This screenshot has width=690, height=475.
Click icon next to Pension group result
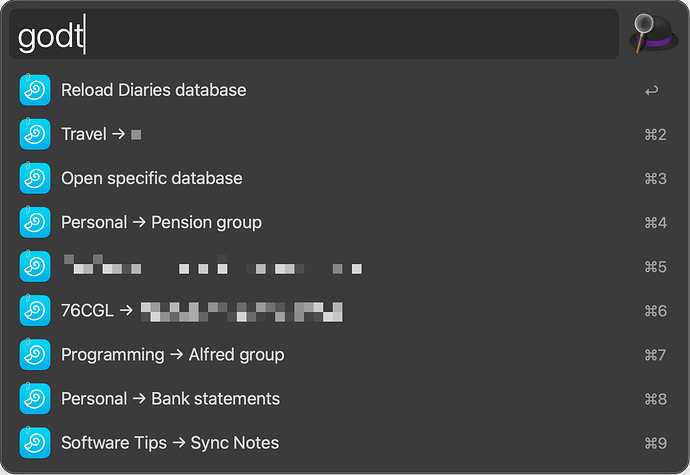pyautogui.click(x=35, y=222)
